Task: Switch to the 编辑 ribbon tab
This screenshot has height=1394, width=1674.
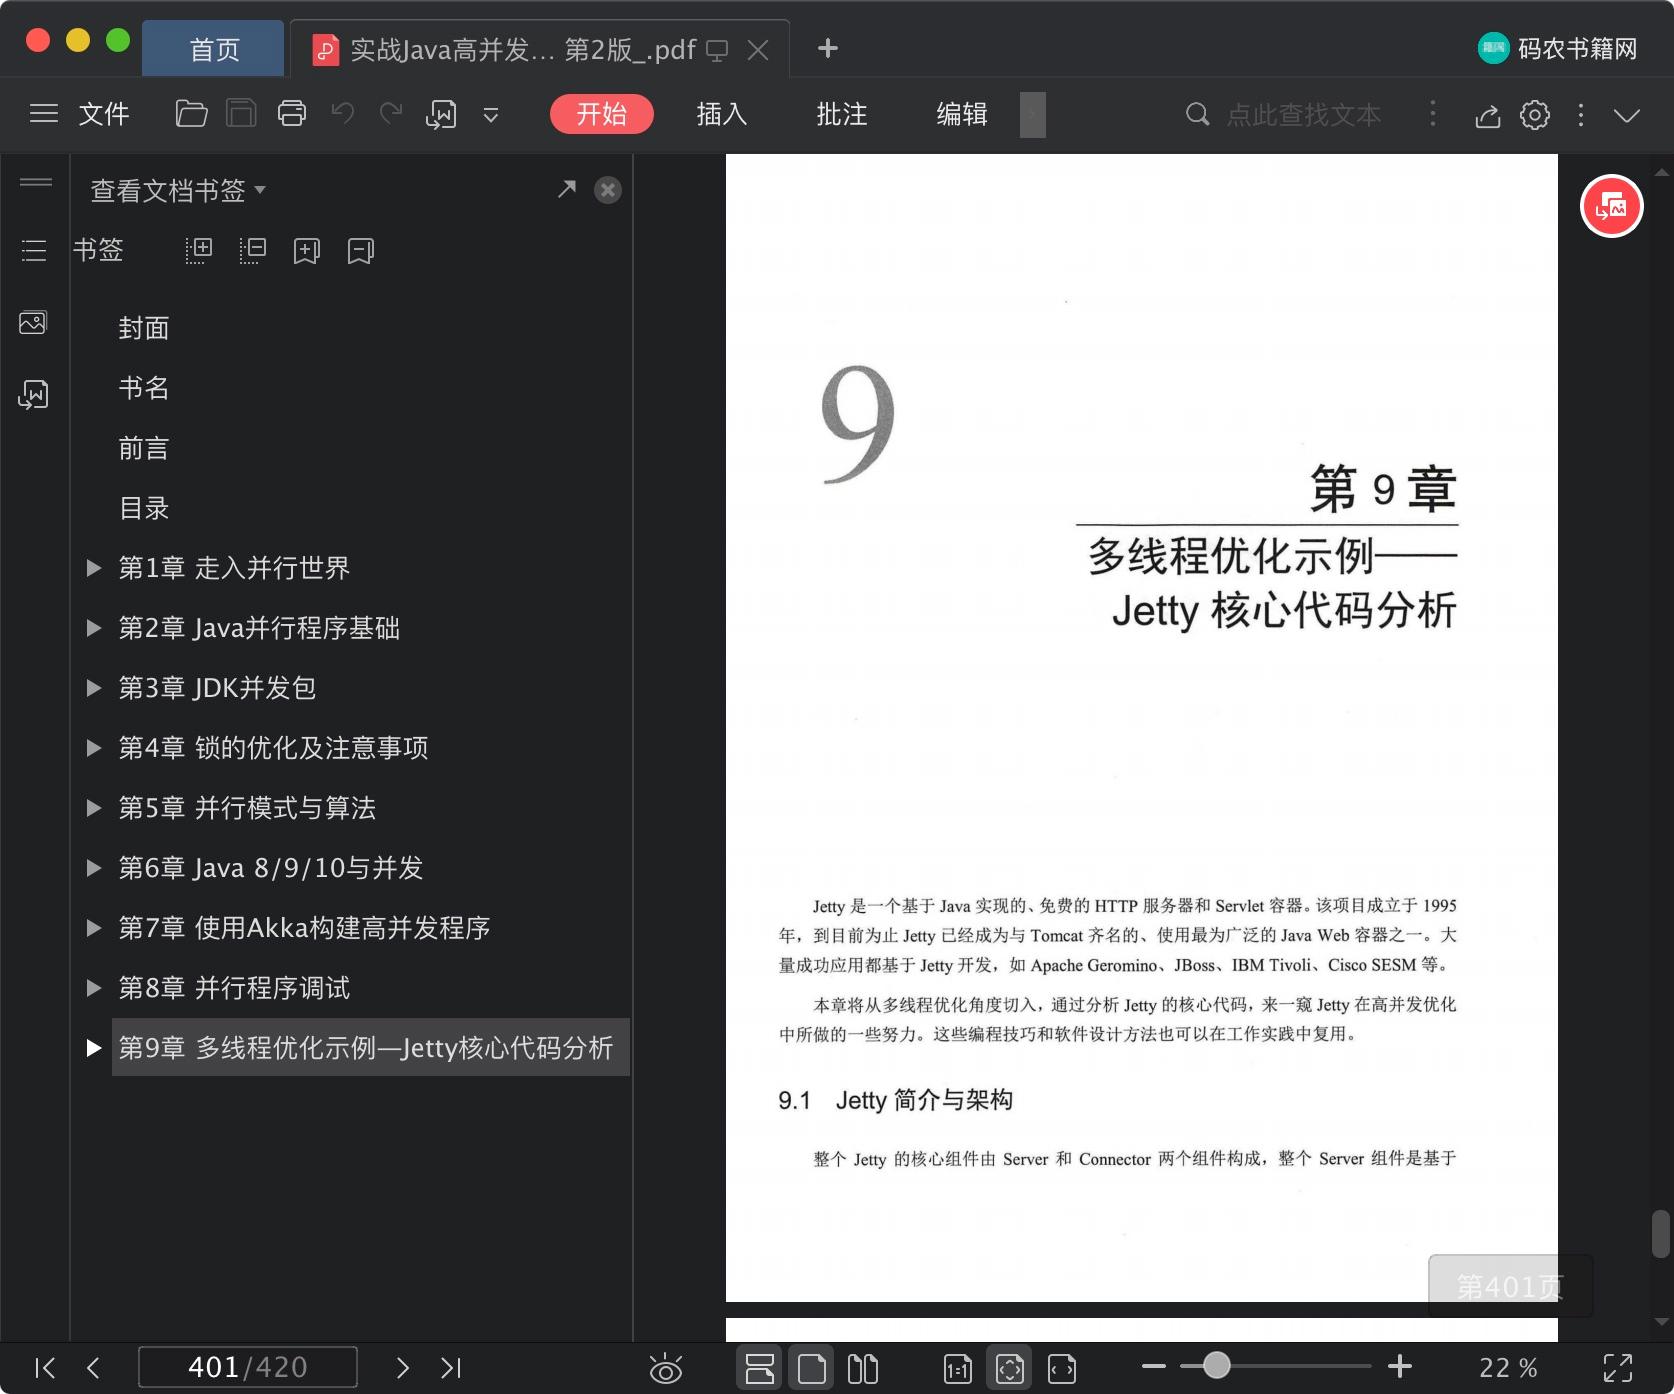Action: (962, 114)
